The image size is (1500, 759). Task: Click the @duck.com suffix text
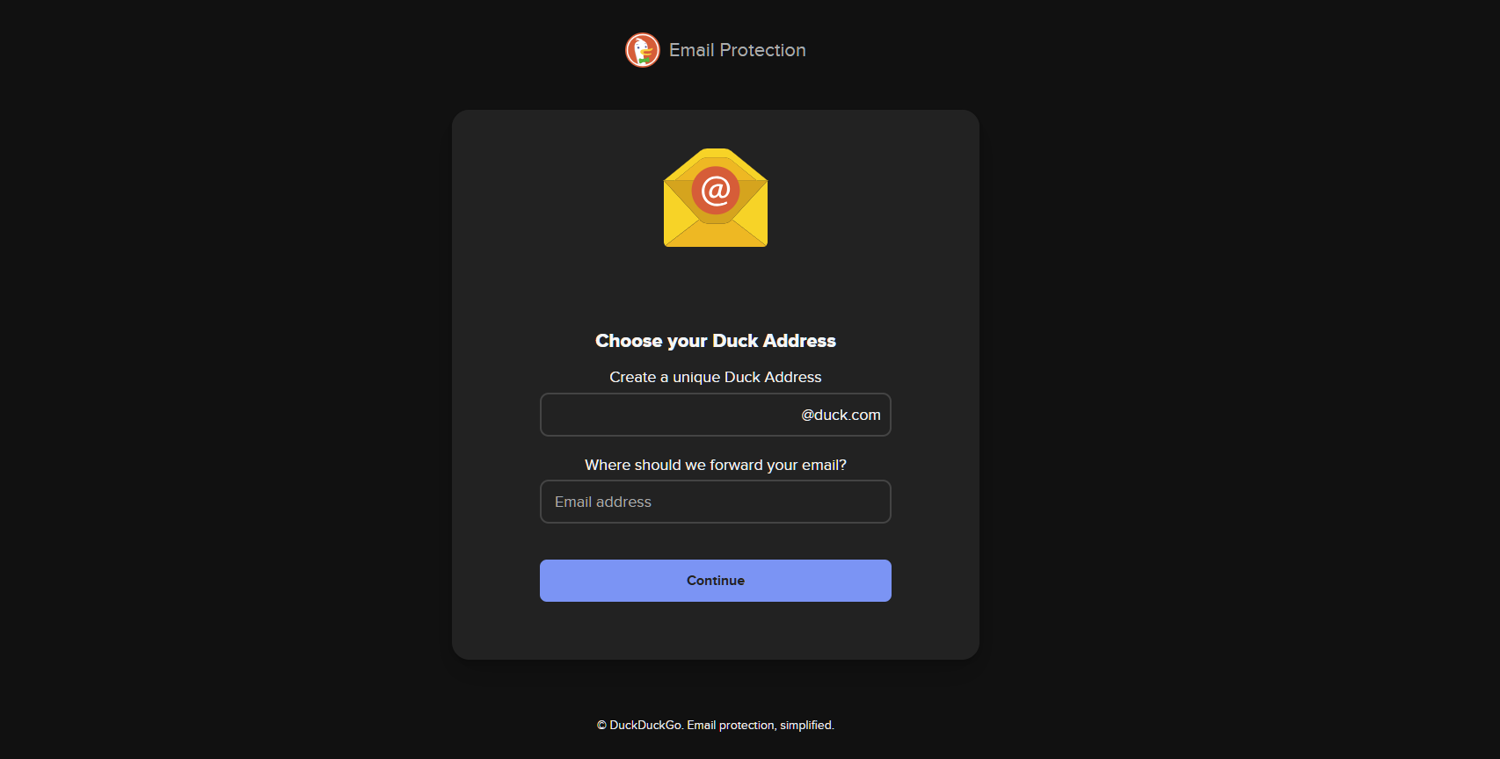841,415
